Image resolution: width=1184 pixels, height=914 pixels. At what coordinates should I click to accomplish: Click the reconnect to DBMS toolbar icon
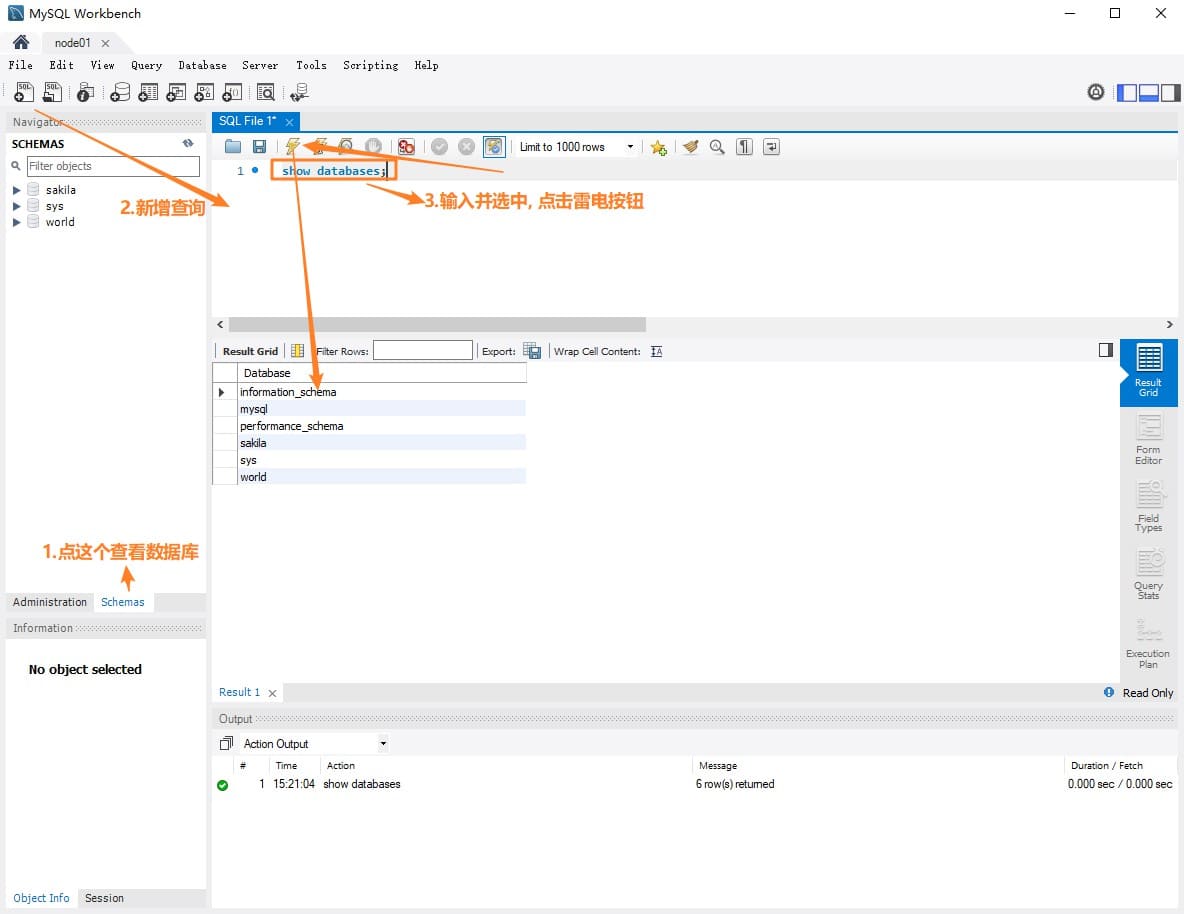[x=298, y=93]
